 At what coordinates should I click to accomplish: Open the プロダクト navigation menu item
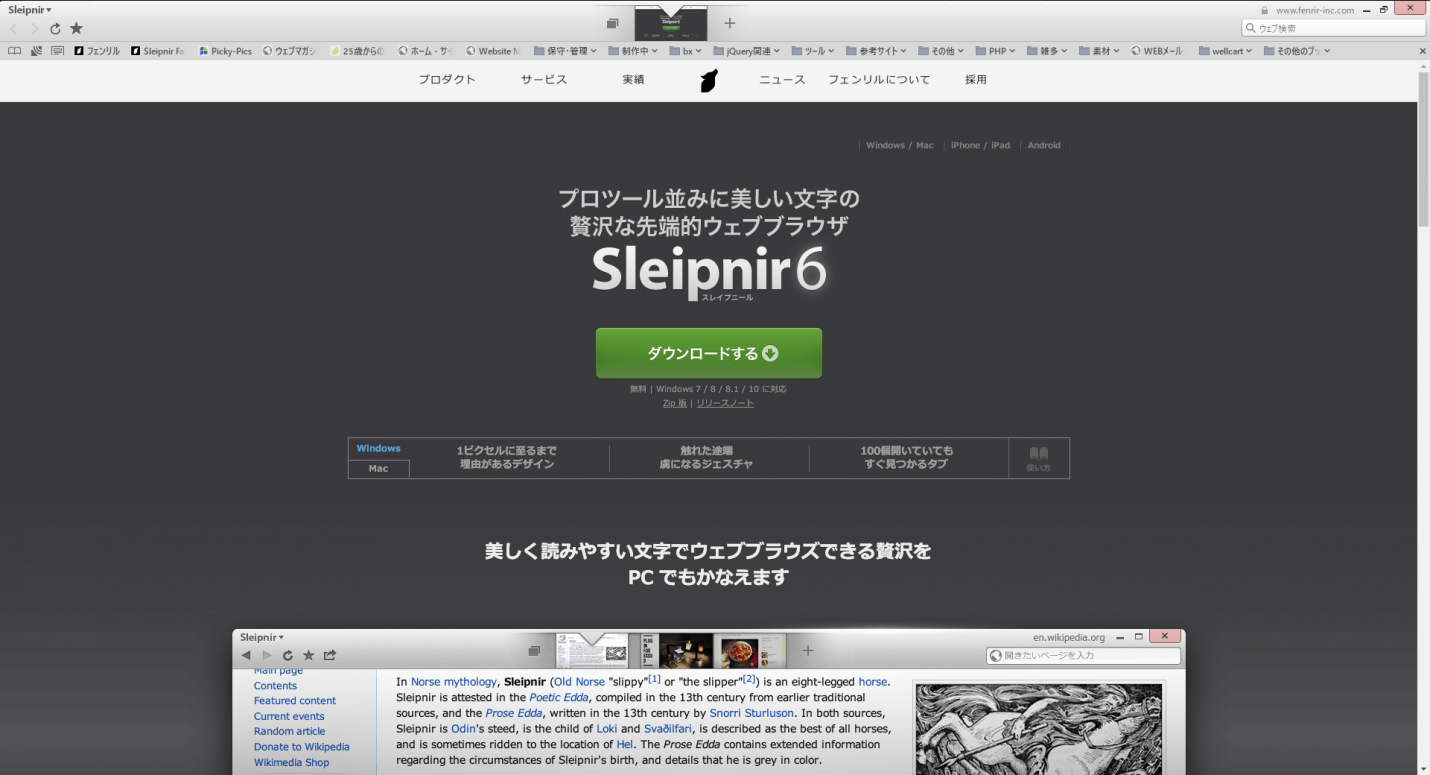click(x=447, y=80)
